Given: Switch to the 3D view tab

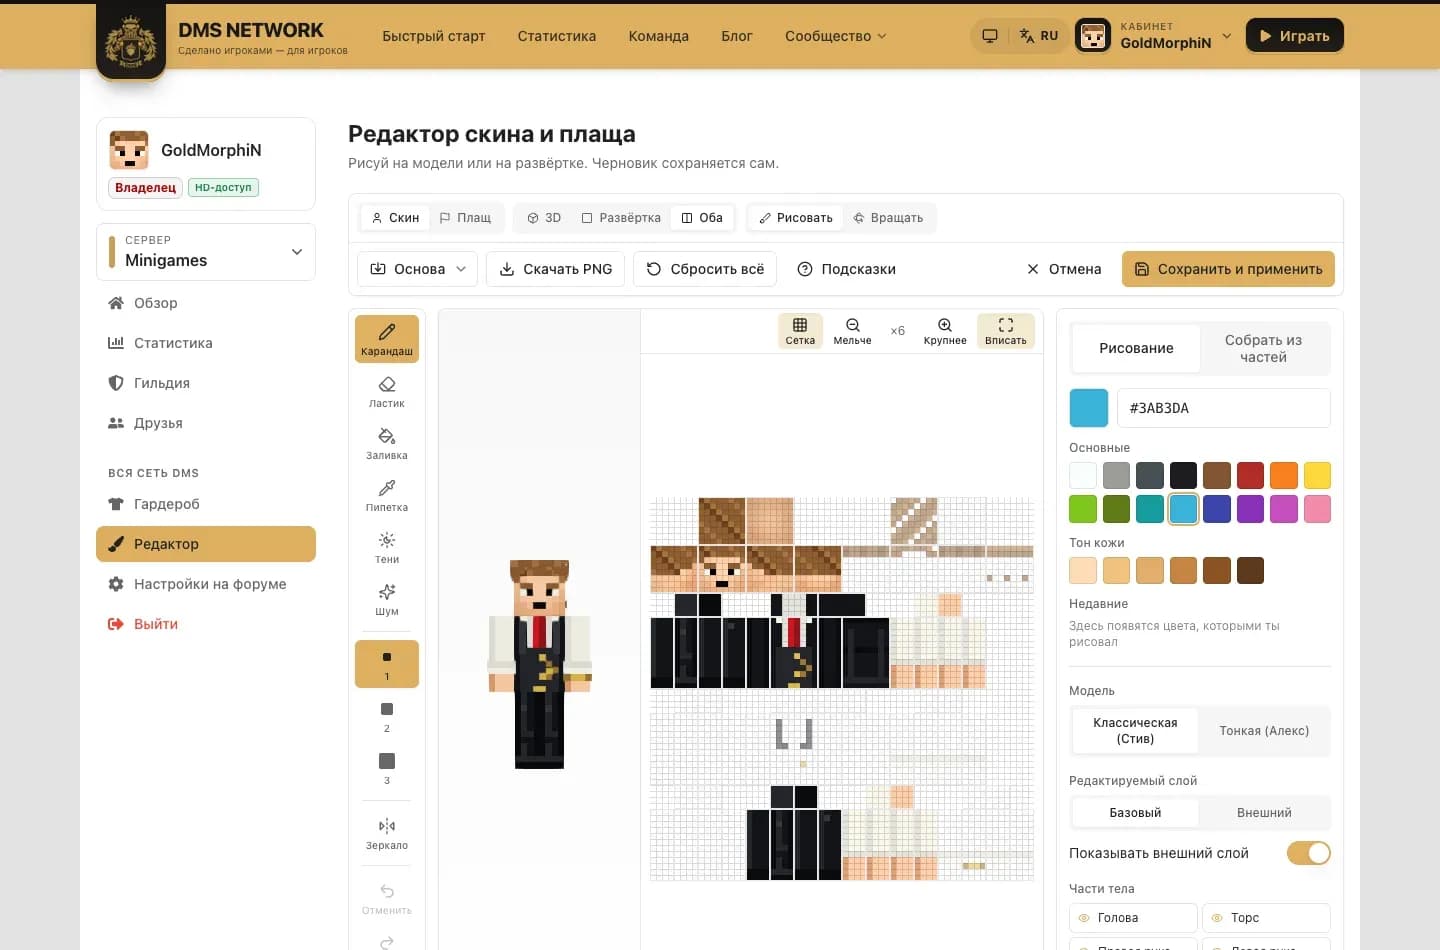Looking at the screenshot, I should pos(544,218).
